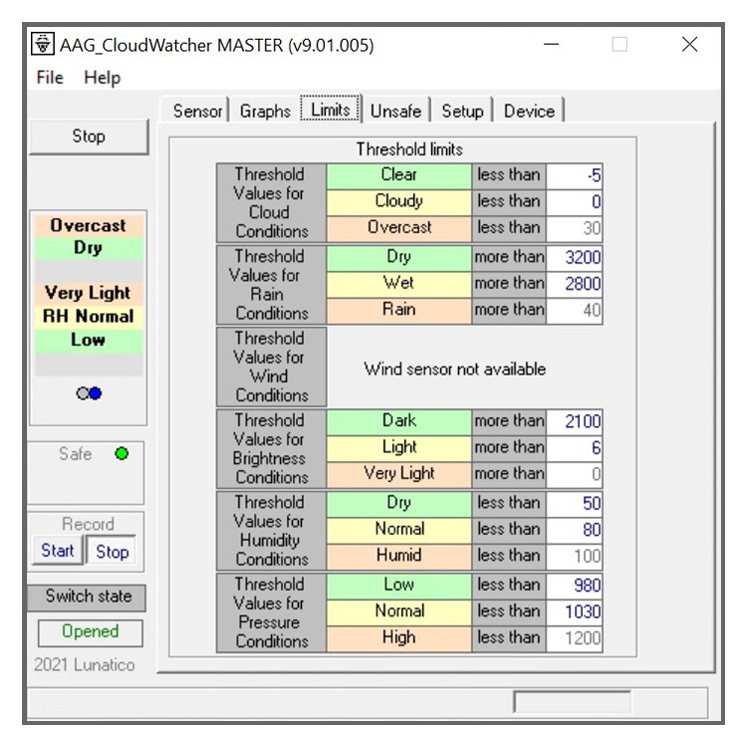Click the Rain threshold field showing 40
750x750 pixels.
pyautogui.click(x=574, y=311)
